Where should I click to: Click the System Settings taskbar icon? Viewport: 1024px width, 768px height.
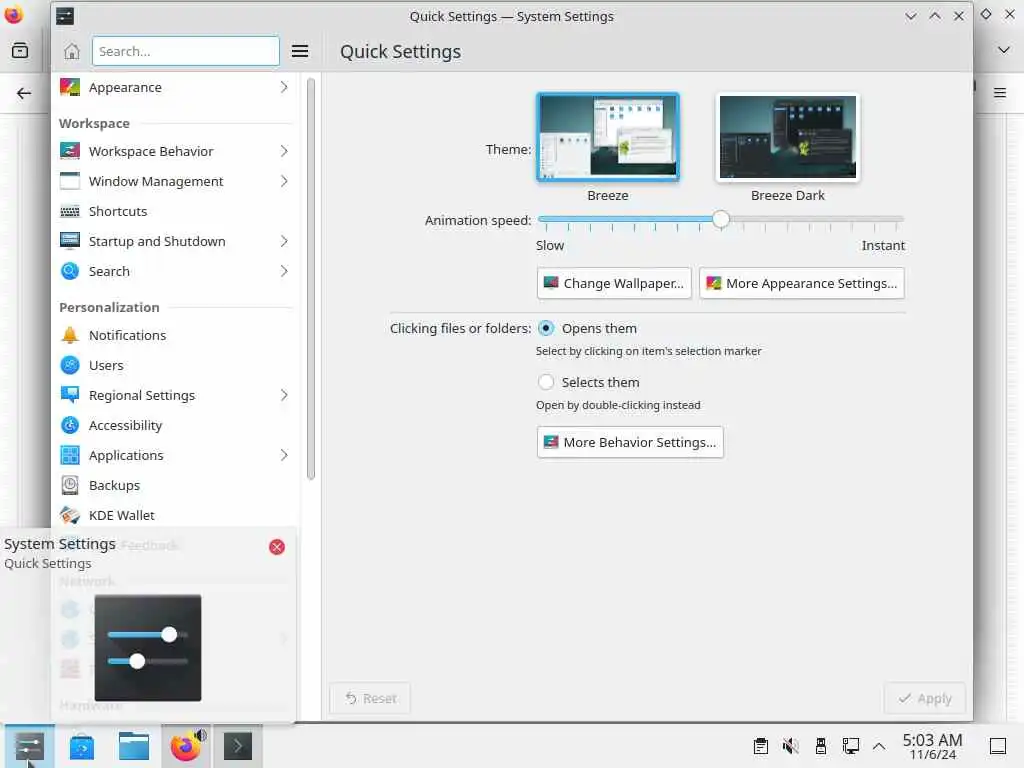click(x=29, y=746)
